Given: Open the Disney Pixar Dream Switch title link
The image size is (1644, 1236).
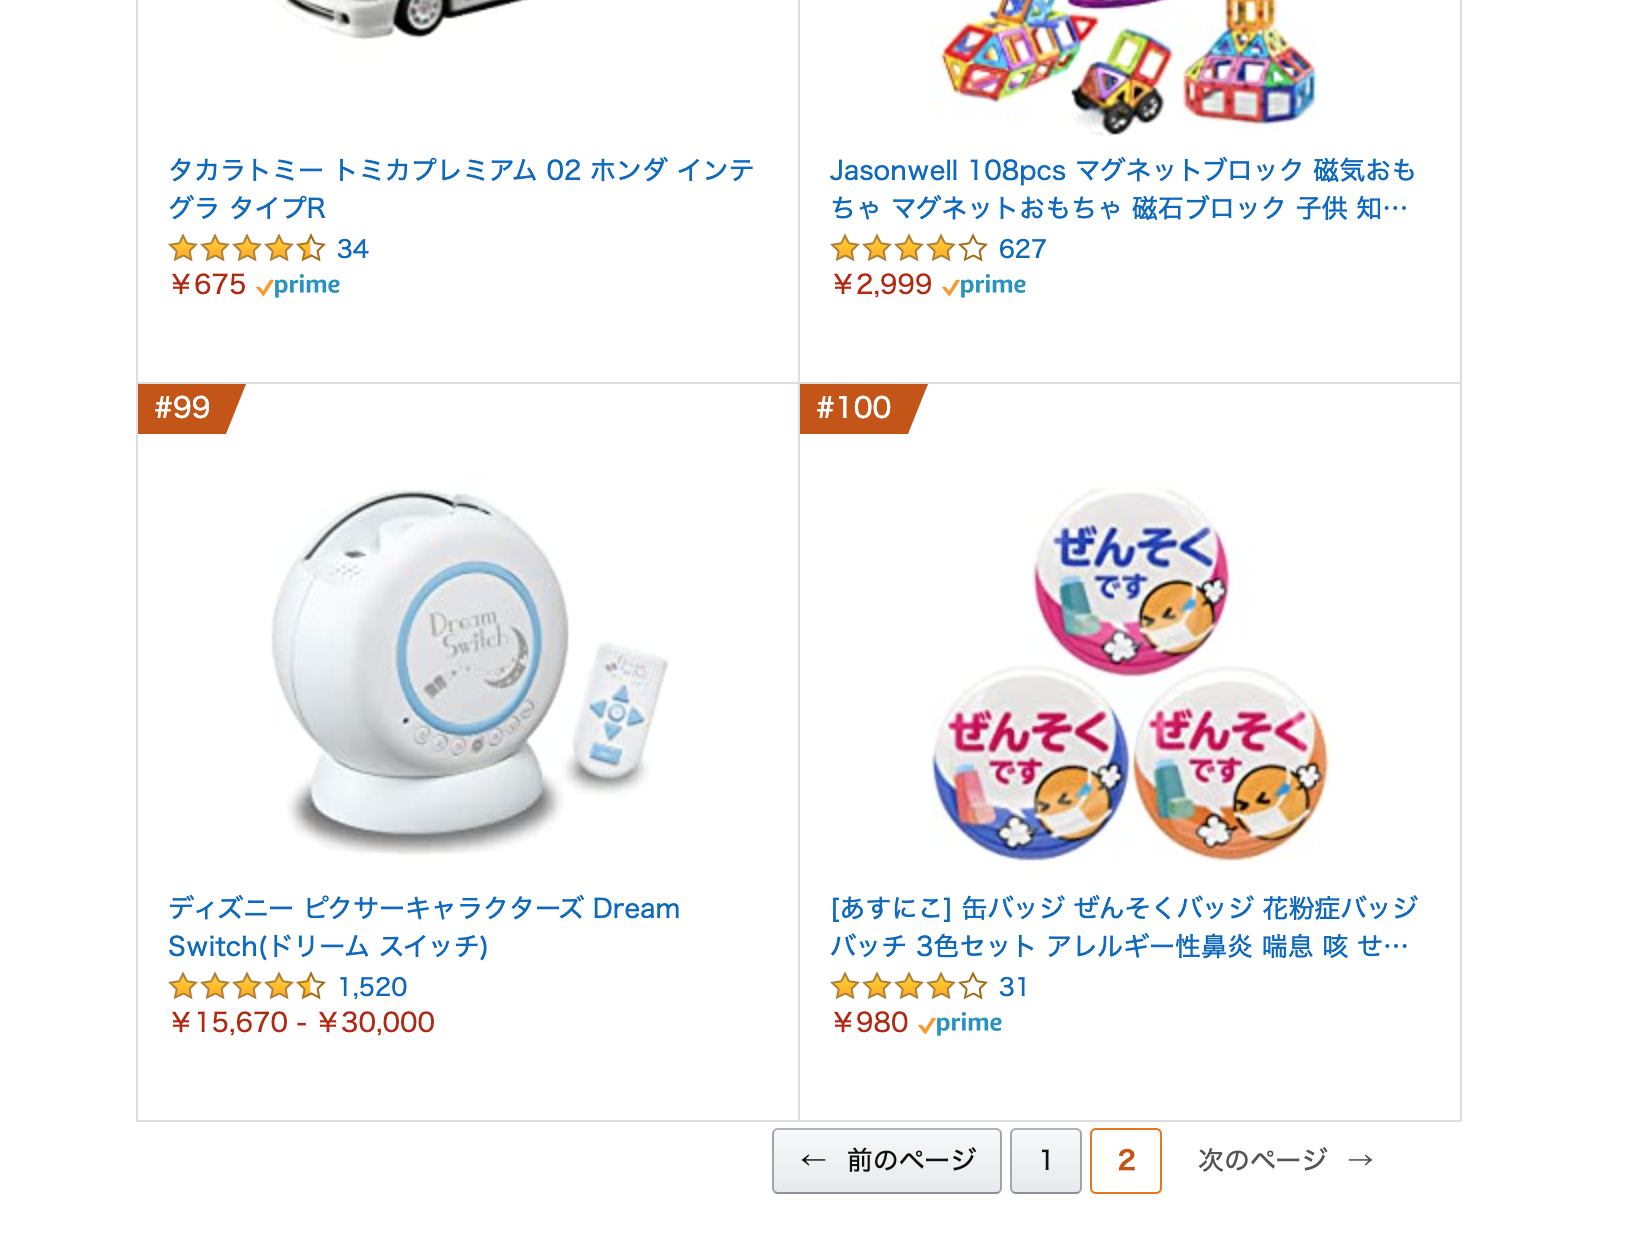Looking at the screenshot, I should [424, 926].
